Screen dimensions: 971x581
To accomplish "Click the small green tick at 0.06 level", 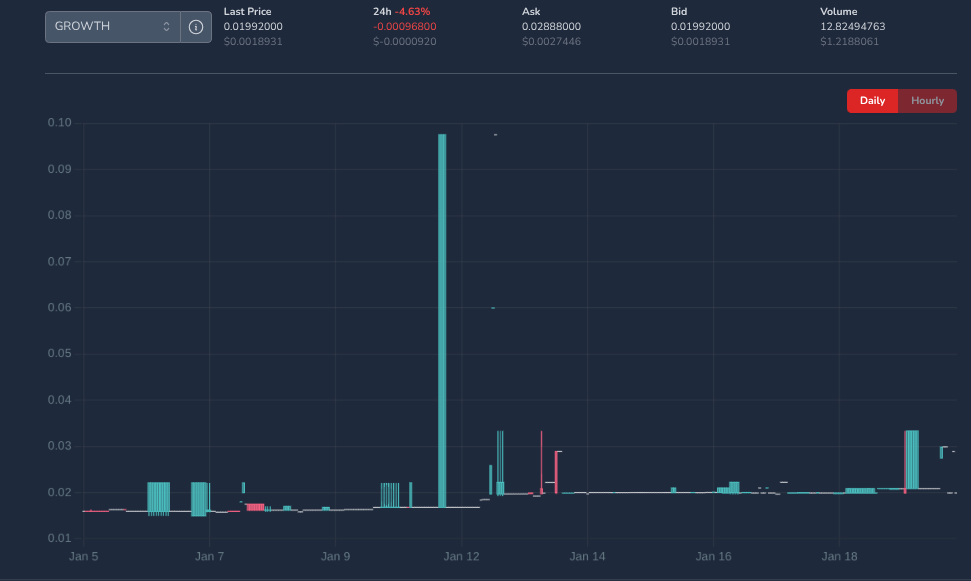I will 493,308.
